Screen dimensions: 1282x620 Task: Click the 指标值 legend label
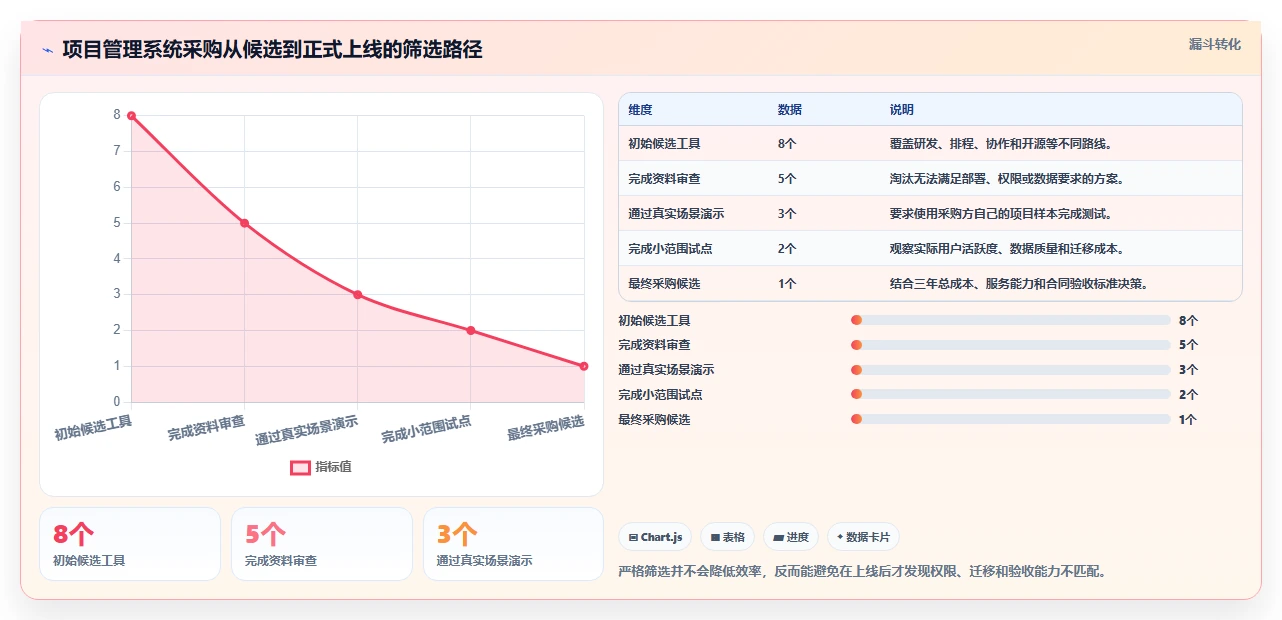tap(334, 467)
